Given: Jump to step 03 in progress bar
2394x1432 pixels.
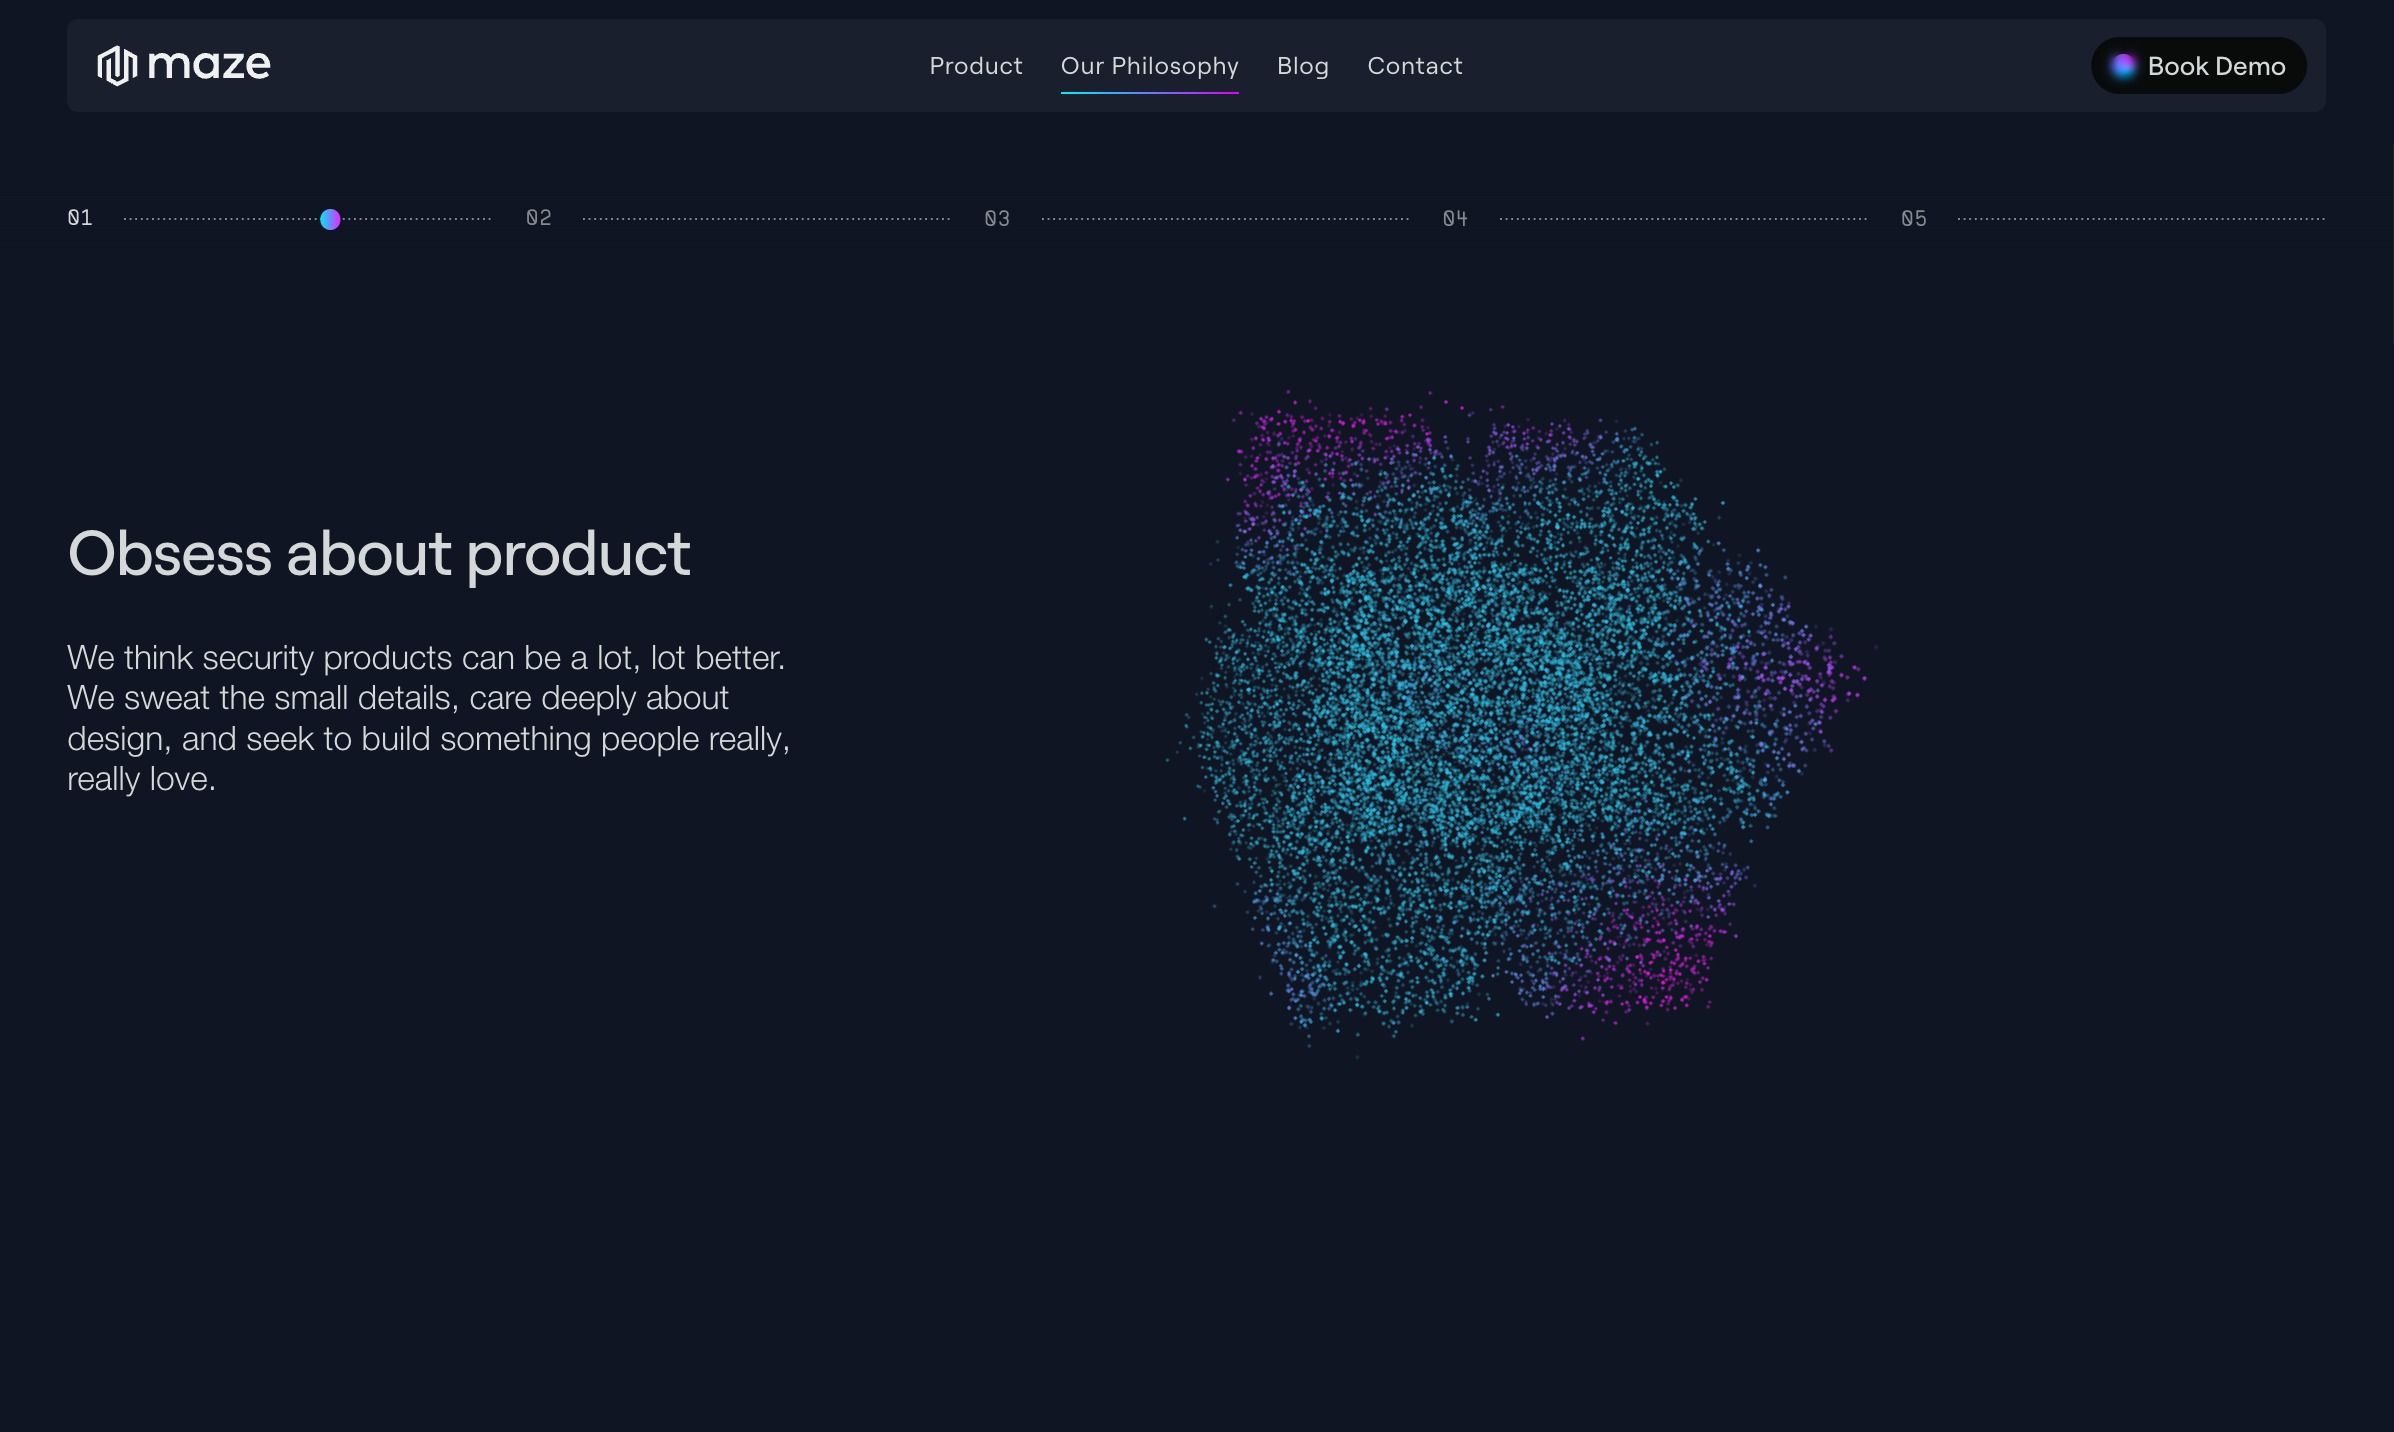Looking at the screenshot, I should click(997, 218).
